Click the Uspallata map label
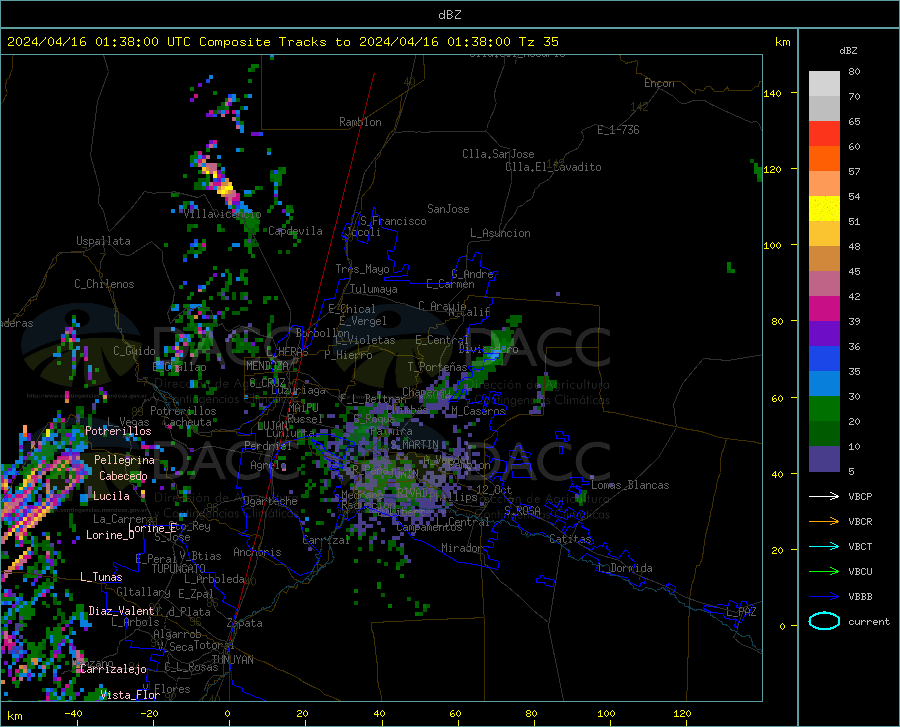The image size is (900, 727). 103,241
